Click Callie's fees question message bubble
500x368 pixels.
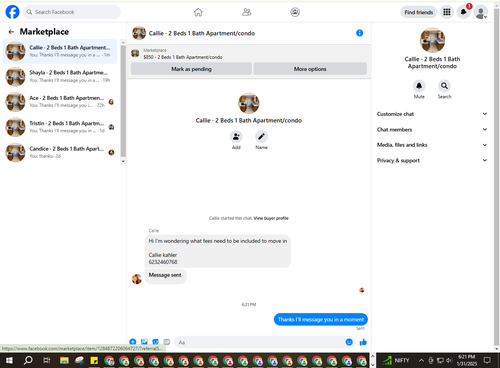[218, 251]
